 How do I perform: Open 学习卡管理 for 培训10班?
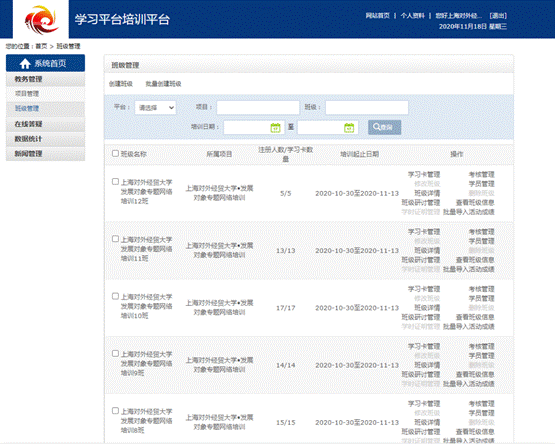(x=424, y=289)
